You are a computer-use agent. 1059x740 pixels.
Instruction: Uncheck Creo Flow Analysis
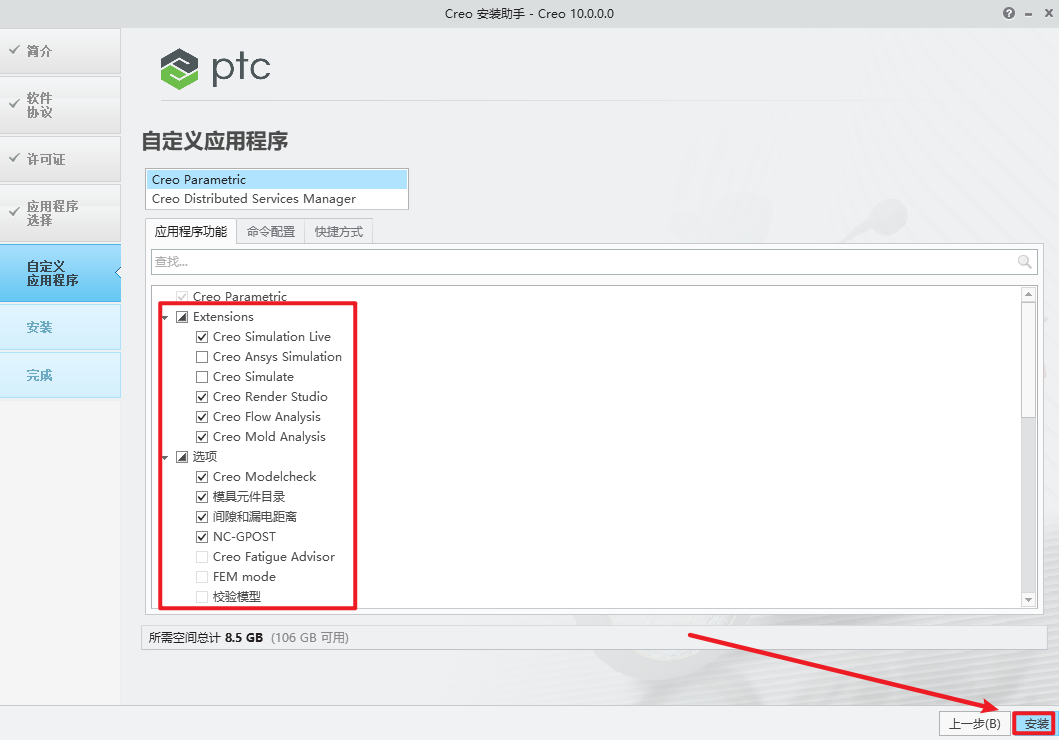coord(202,416)
